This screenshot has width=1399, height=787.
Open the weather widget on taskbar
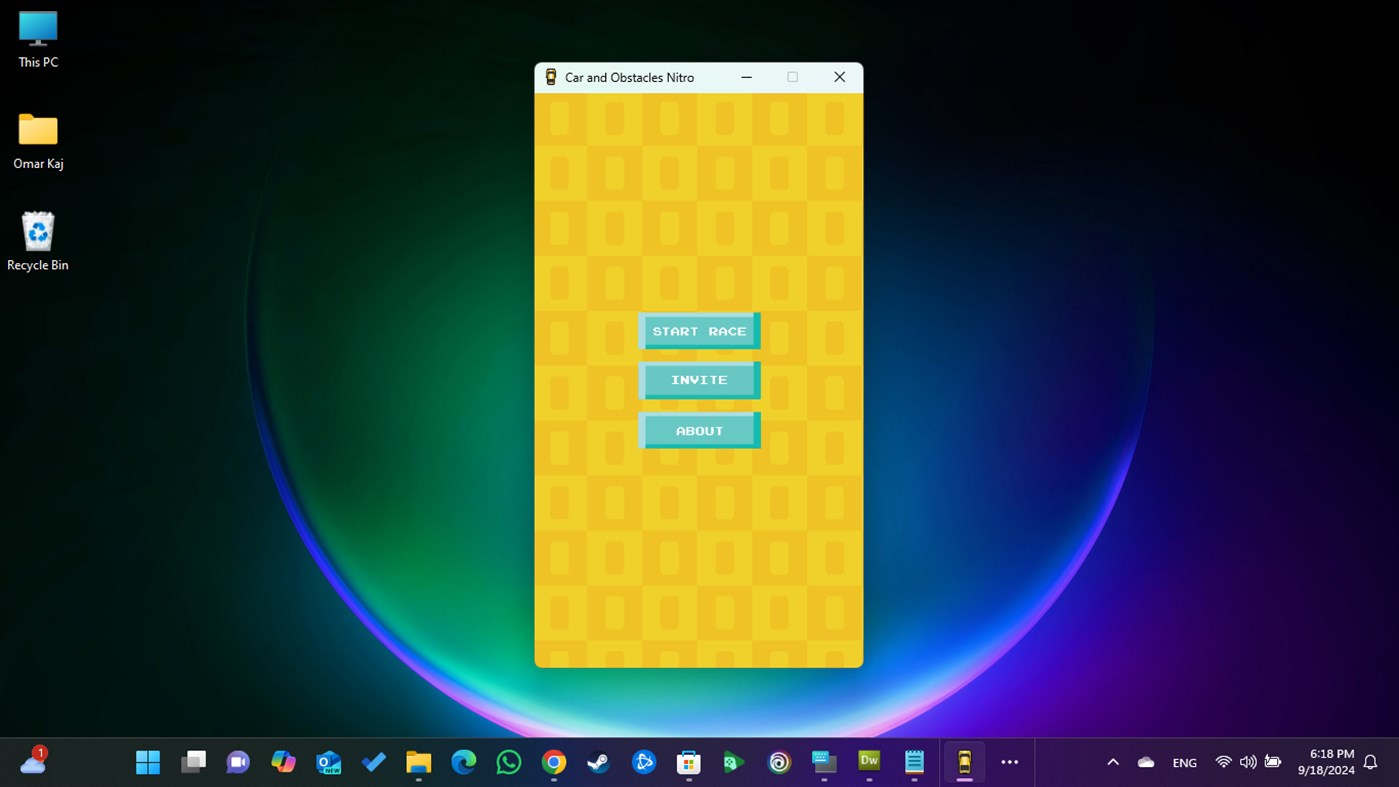[x=33, y=762]
